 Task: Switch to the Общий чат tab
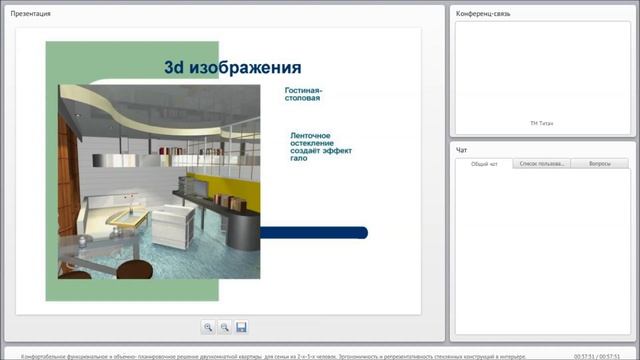tap(484, 164)
